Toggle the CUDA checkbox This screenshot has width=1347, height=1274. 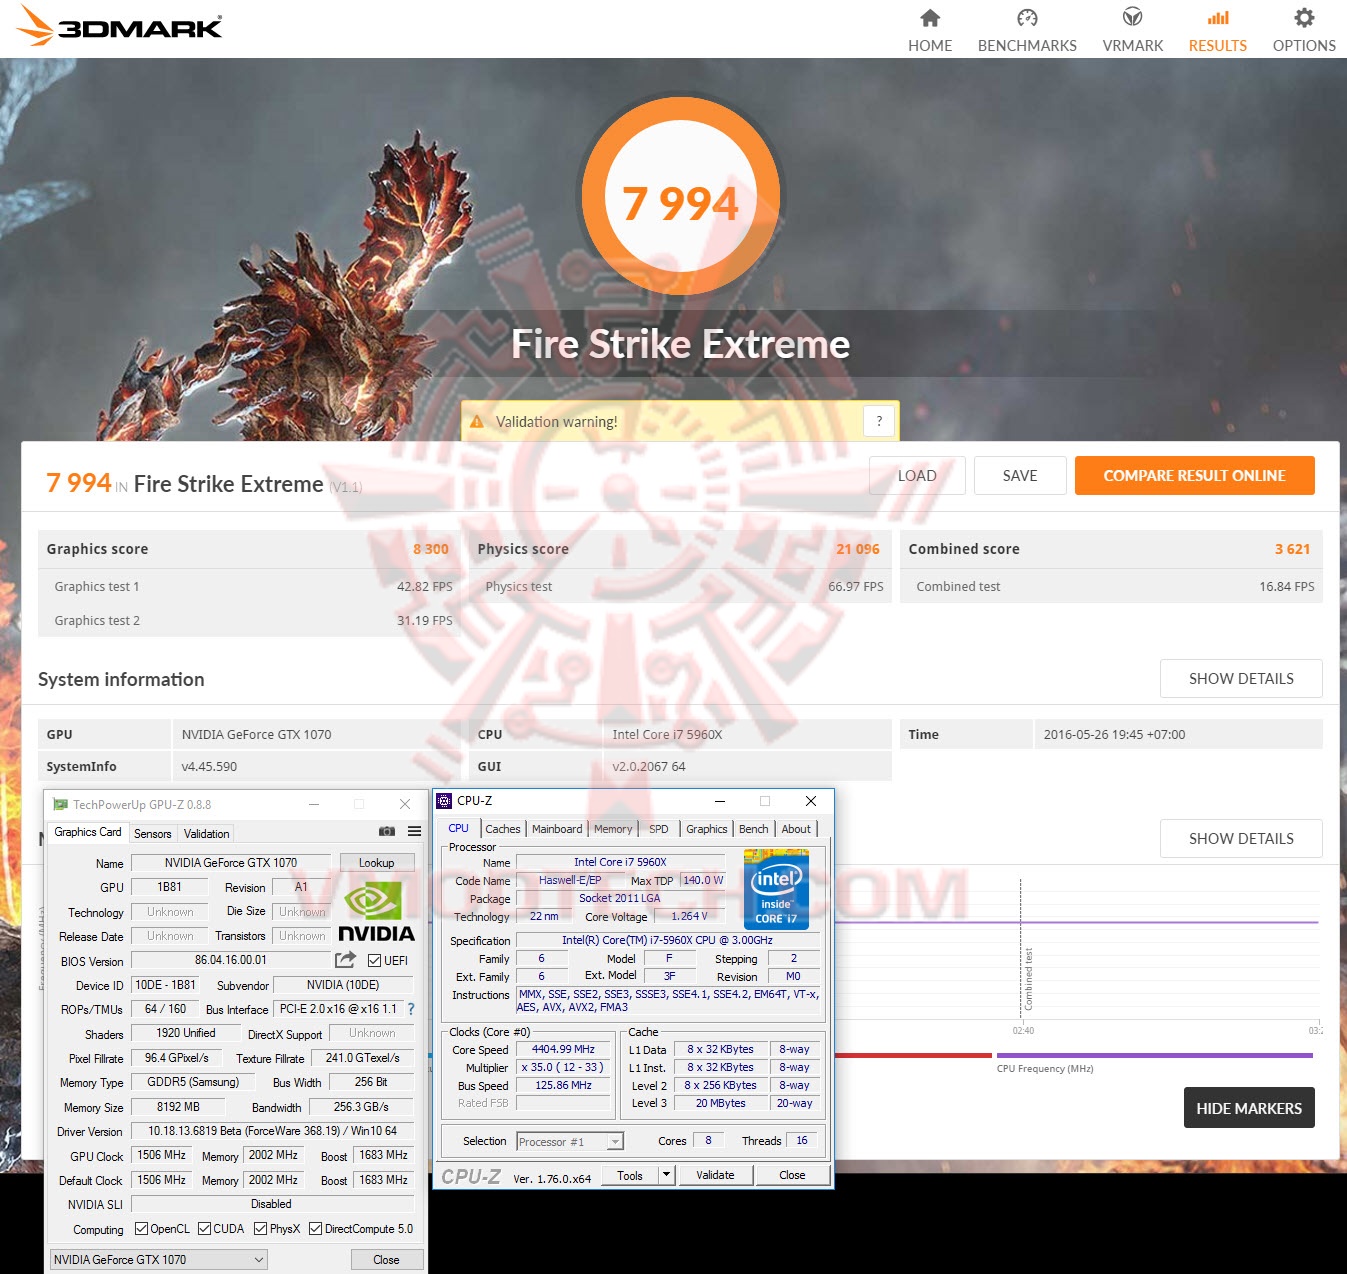[x=204, y=1229]
